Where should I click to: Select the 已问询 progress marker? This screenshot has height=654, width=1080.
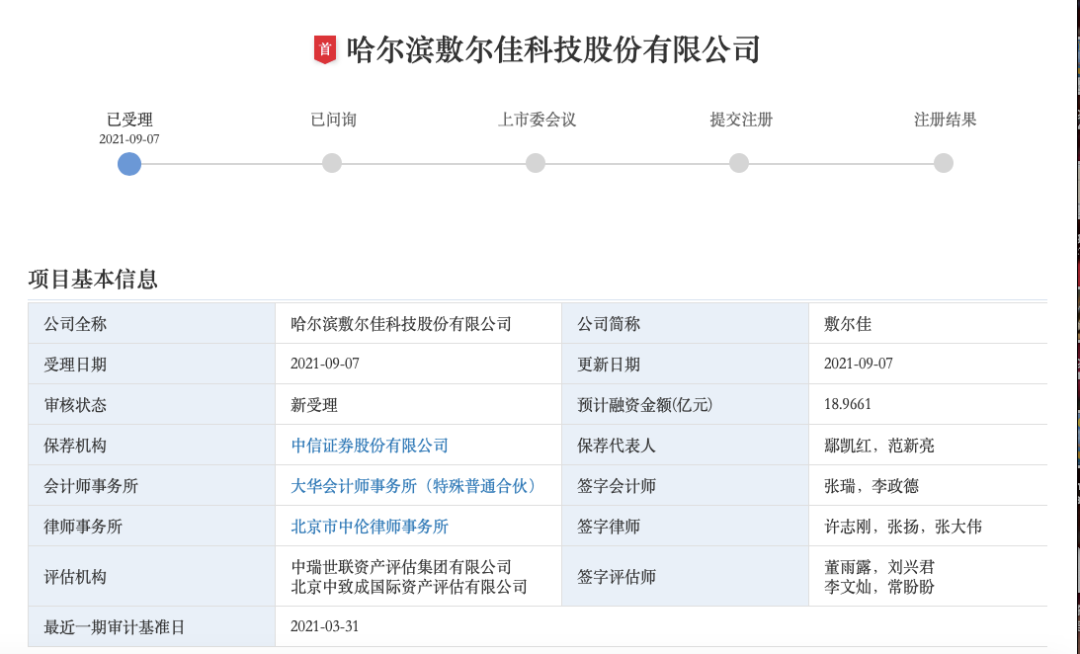[332, 163]
